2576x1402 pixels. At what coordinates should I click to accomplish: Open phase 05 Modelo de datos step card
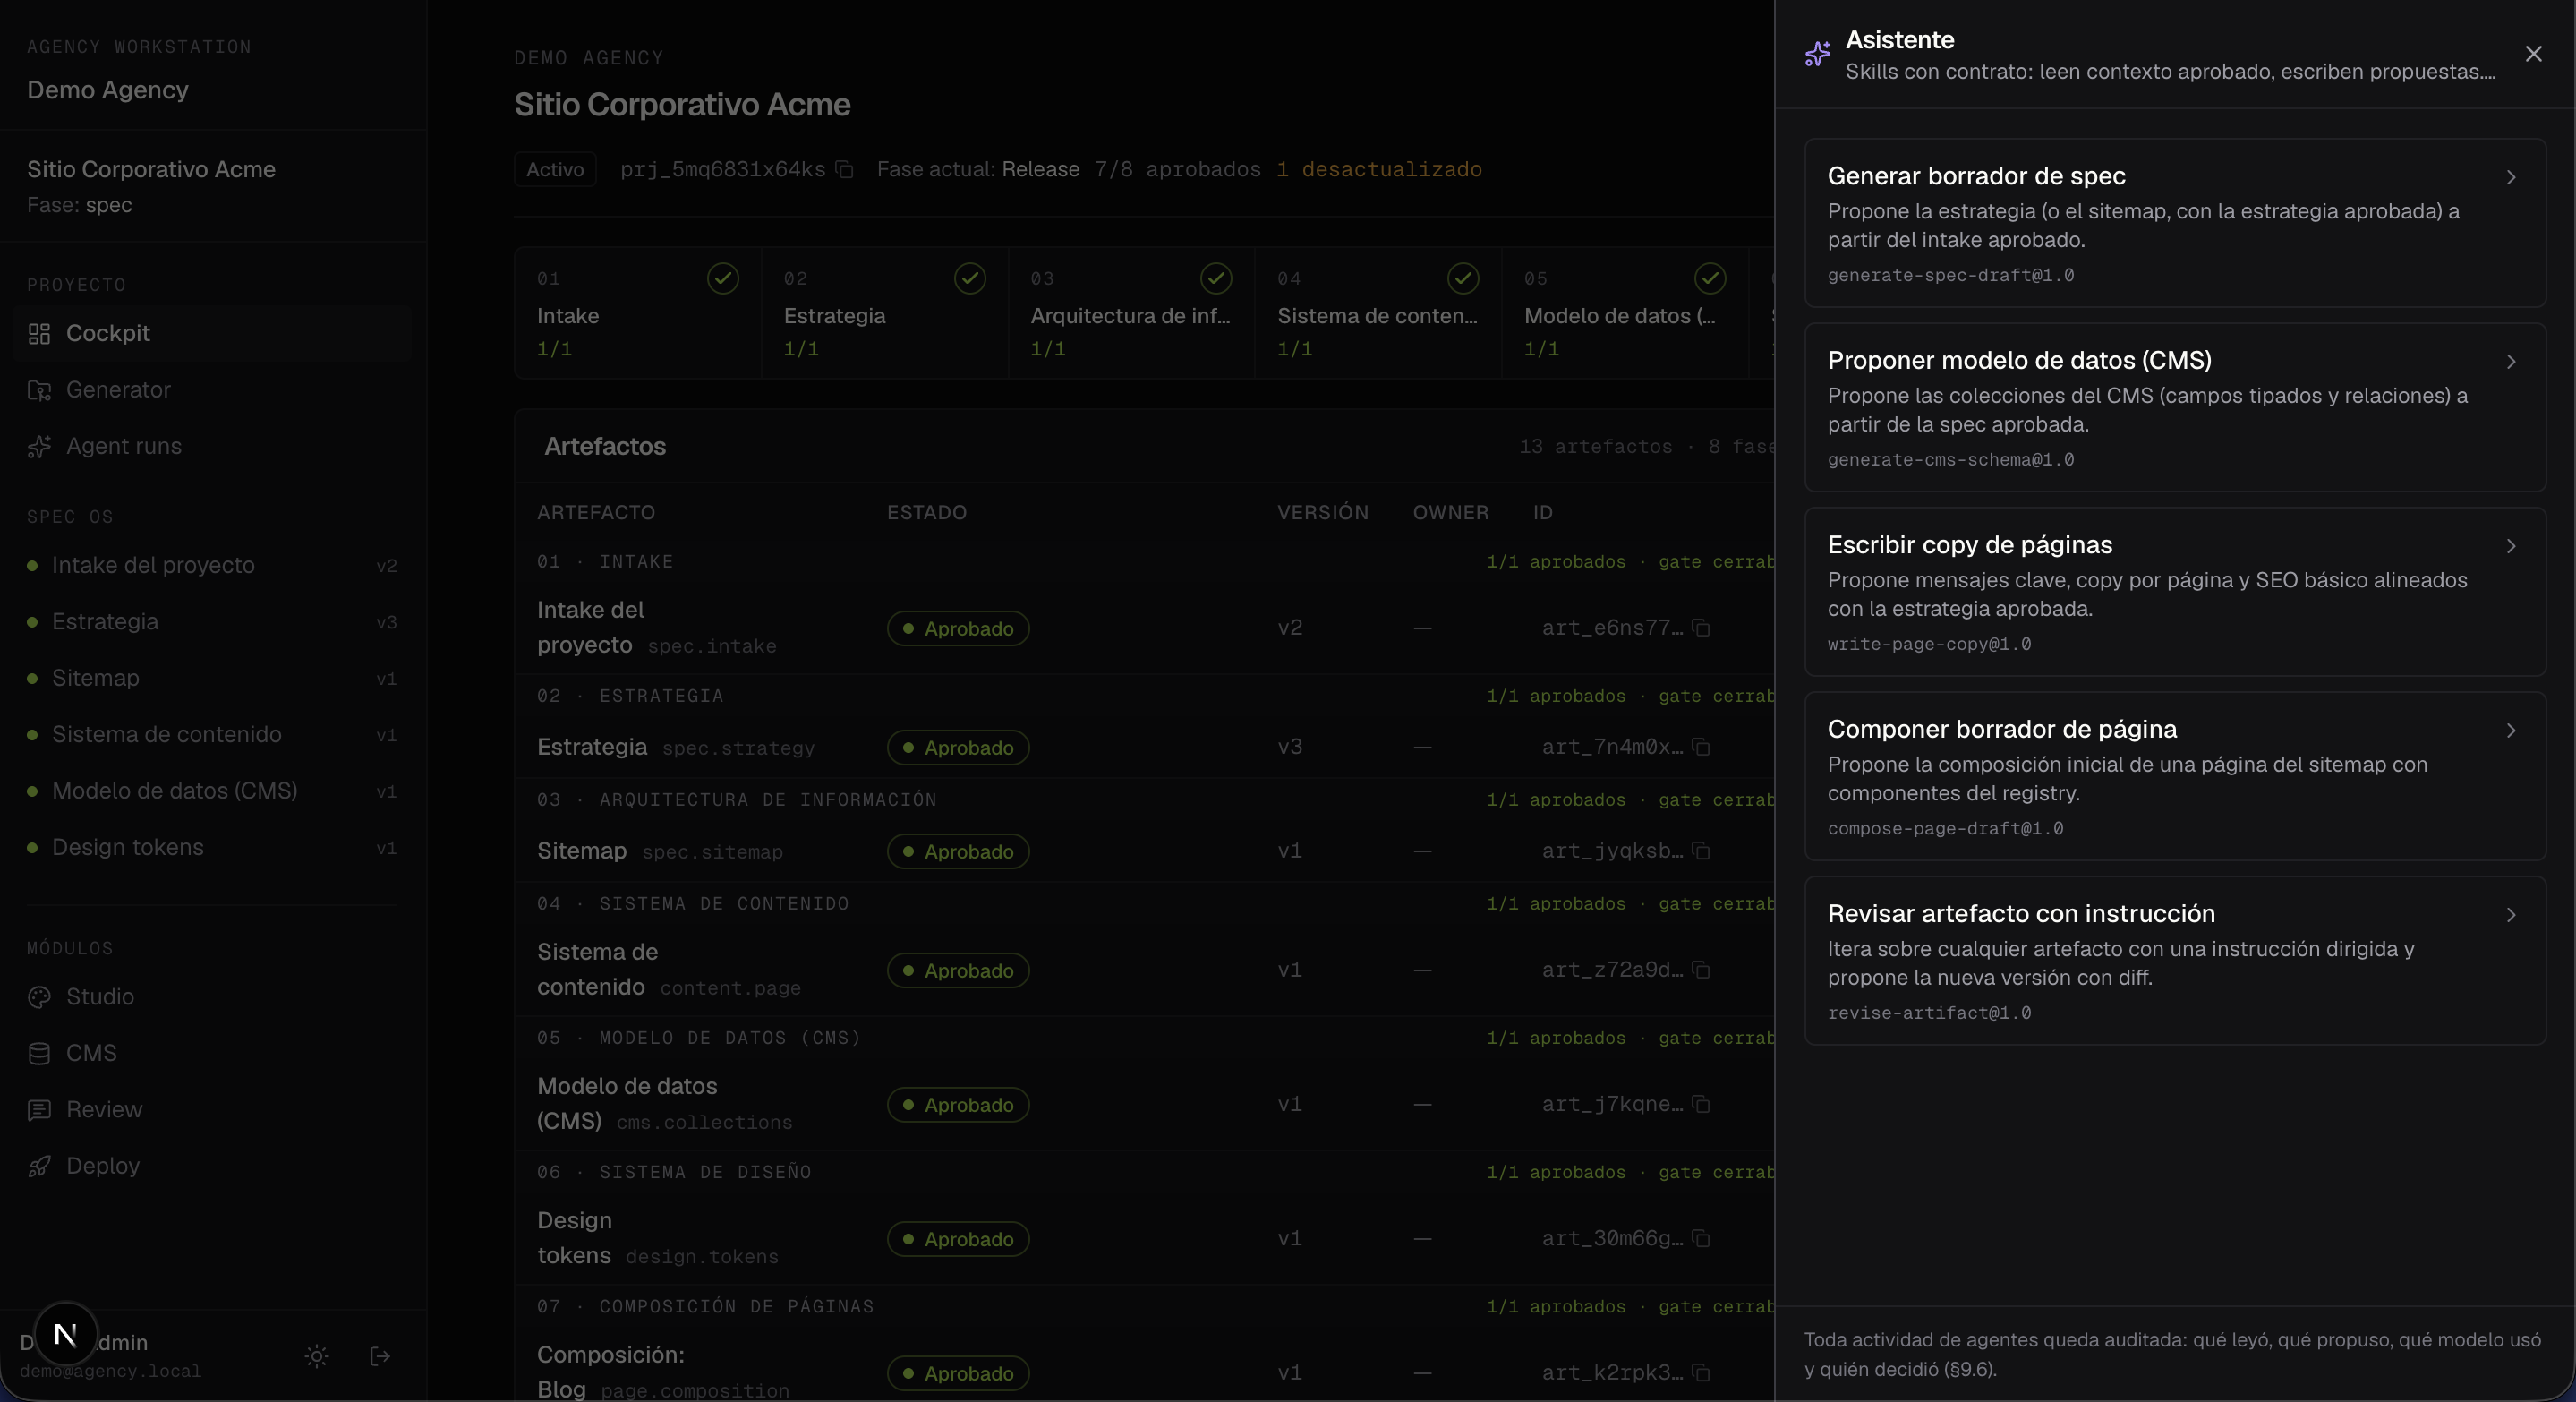pyautogui.click(x=1625, y=313)
